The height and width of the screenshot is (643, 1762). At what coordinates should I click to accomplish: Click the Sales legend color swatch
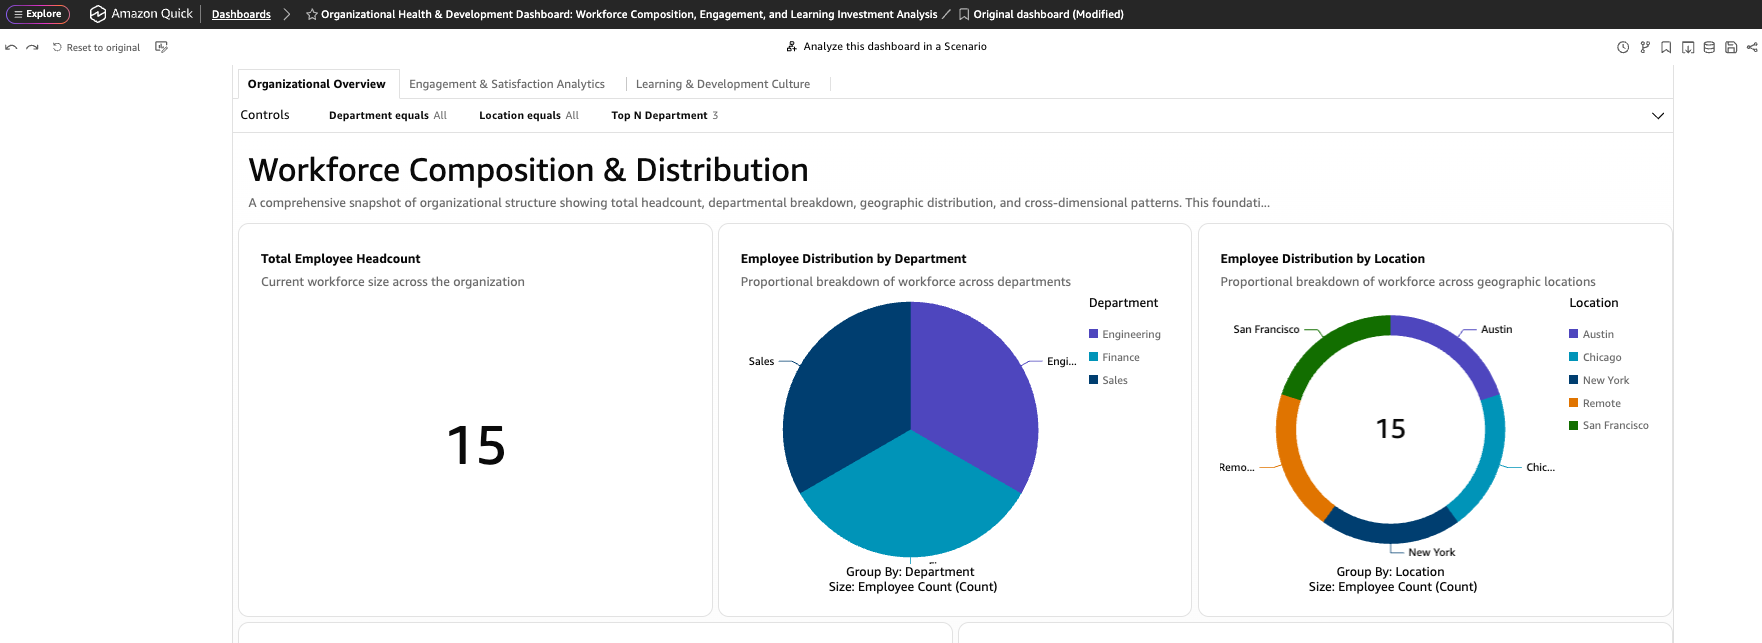click(1094, 380)
